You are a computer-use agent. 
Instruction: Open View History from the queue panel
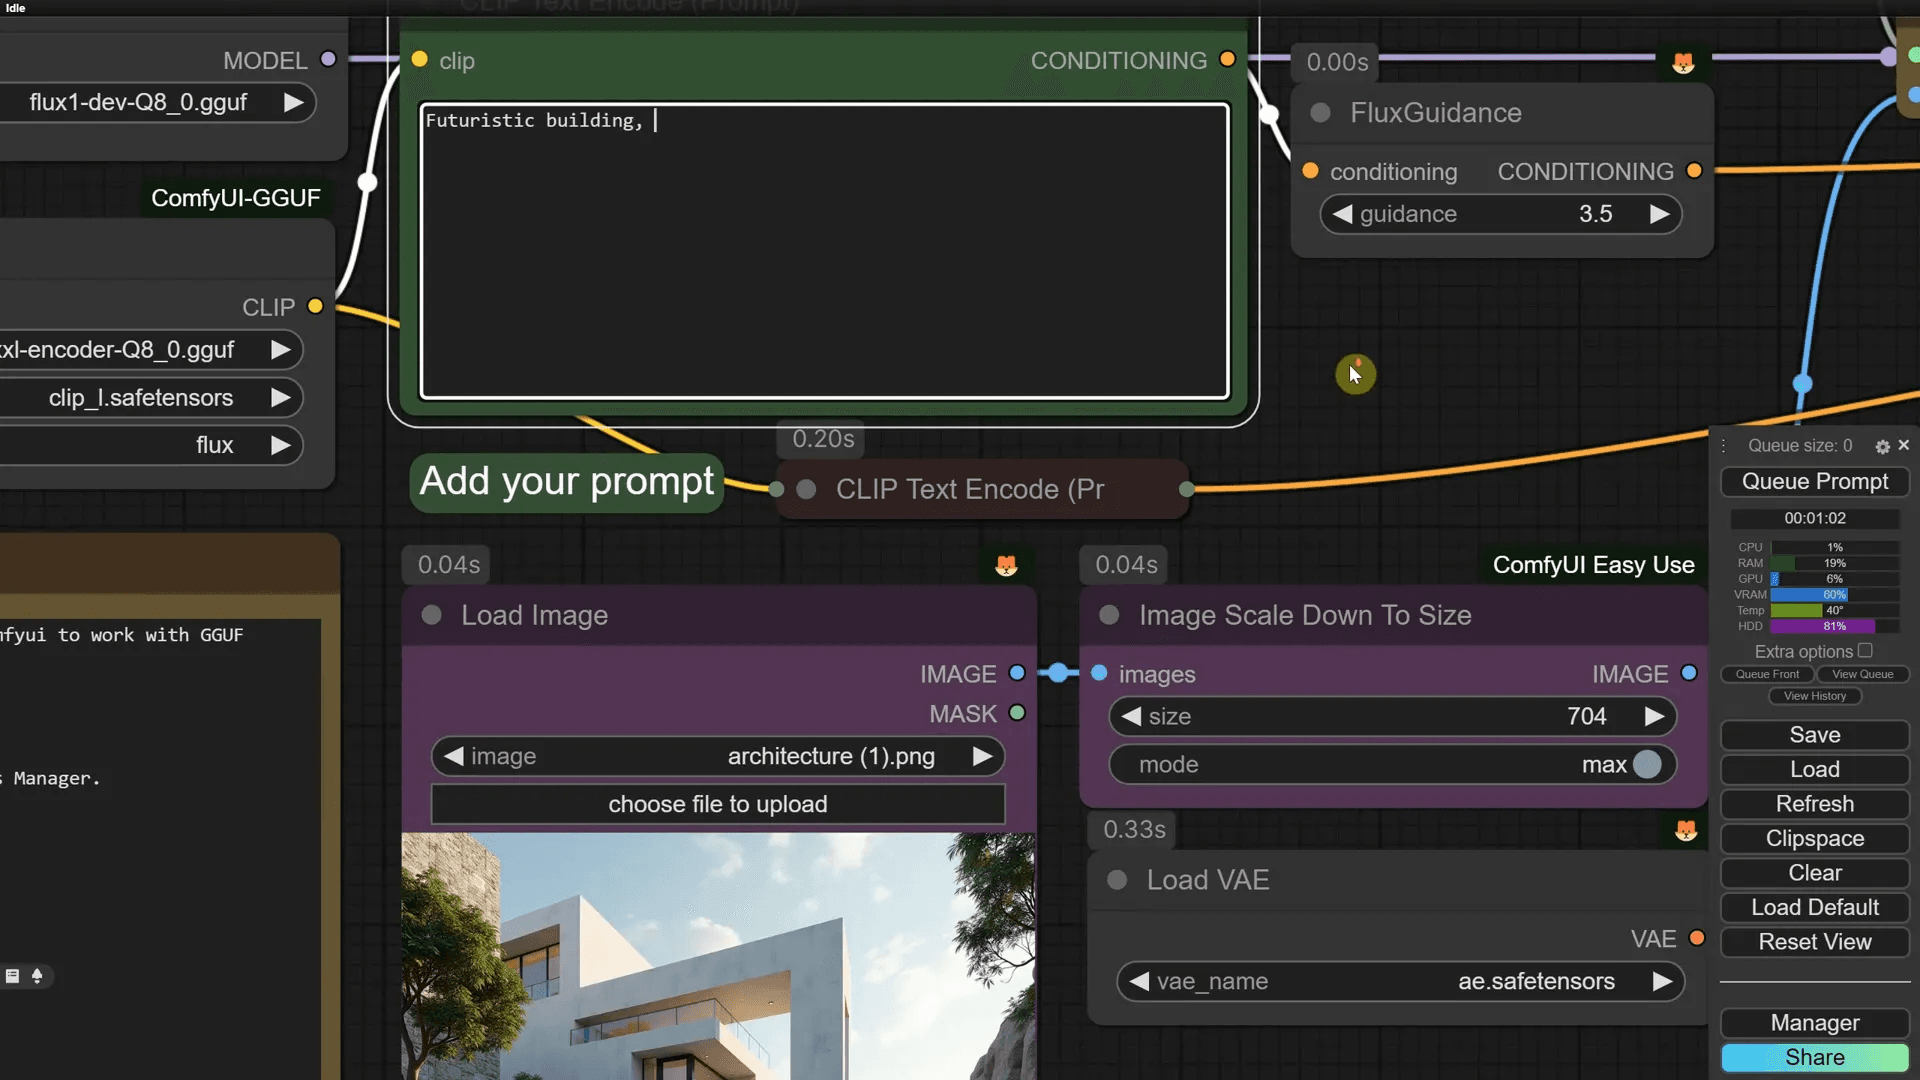(x=1814, y=696)
